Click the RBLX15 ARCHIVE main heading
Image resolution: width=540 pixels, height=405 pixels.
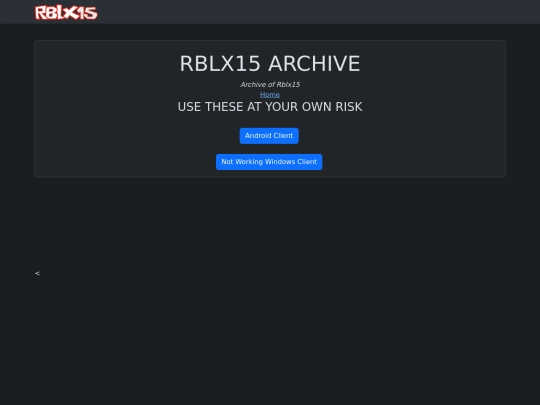pyautogui.click(x=270, y=64)
